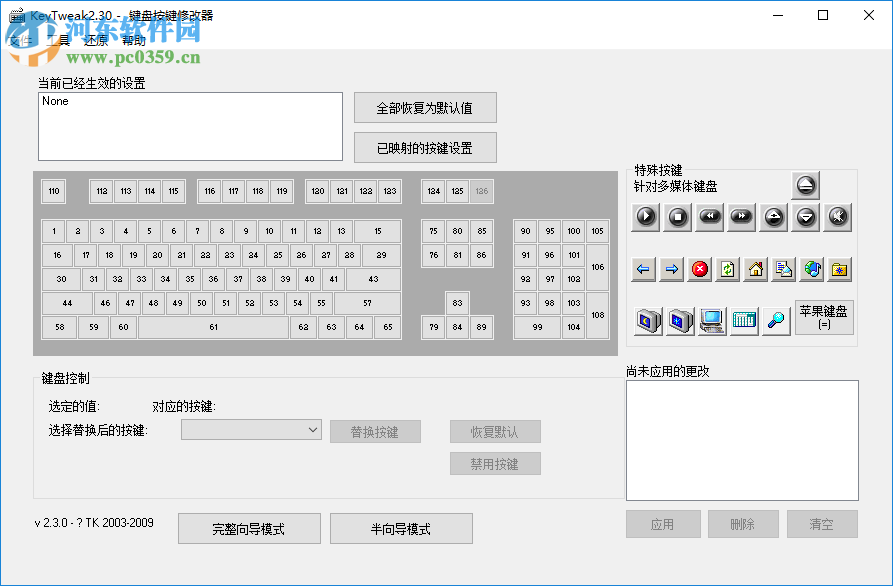Click 全部恢复为默认值 button
Viewport: 893px width, 586px height.
(424, 107)
